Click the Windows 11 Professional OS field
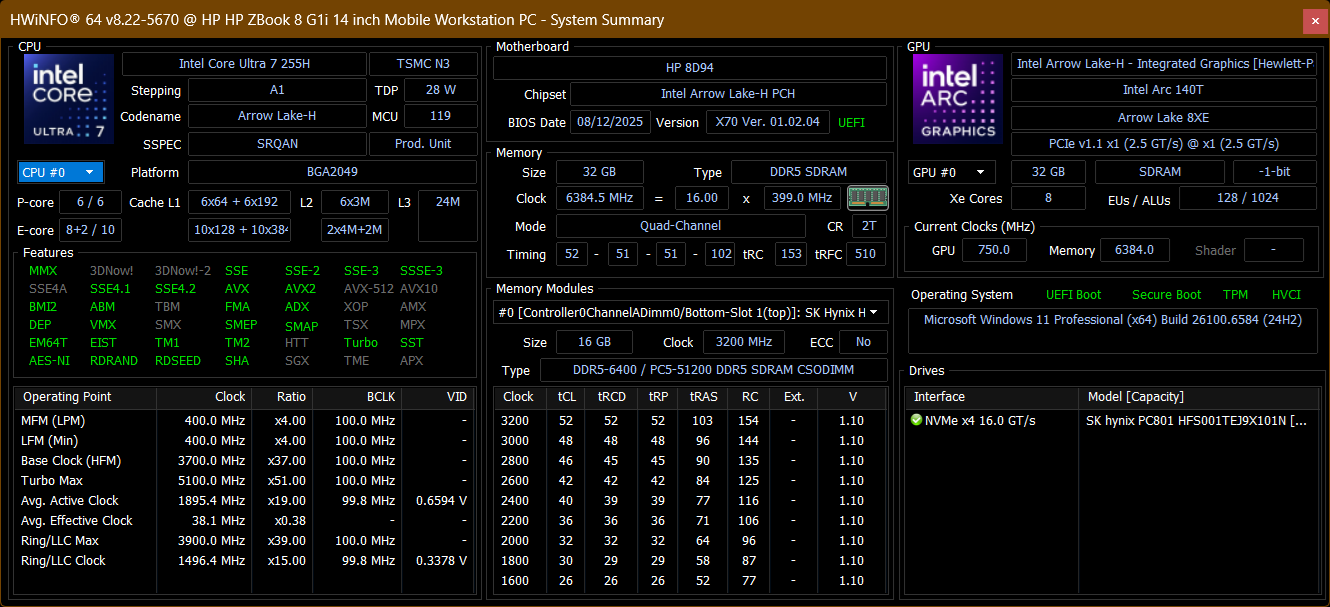The height and width of the screenshot is (607, 1330). [1112, 320]
